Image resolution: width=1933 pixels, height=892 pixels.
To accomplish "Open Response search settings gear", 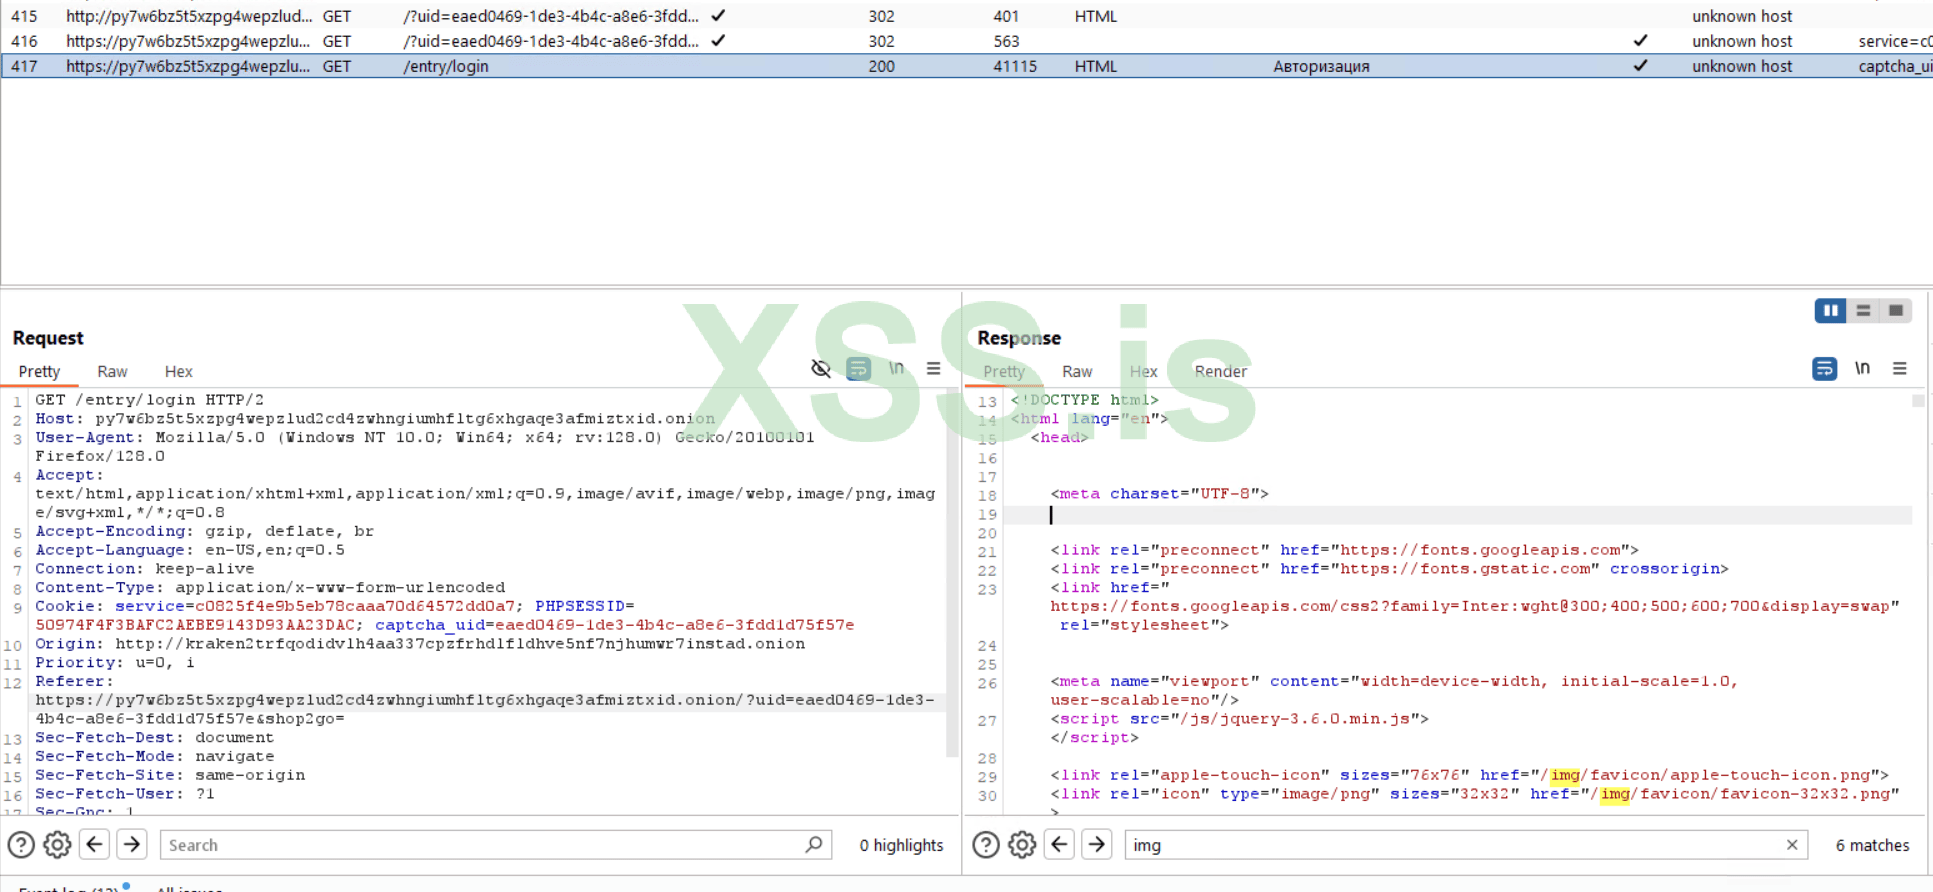I will [1022, 845].
